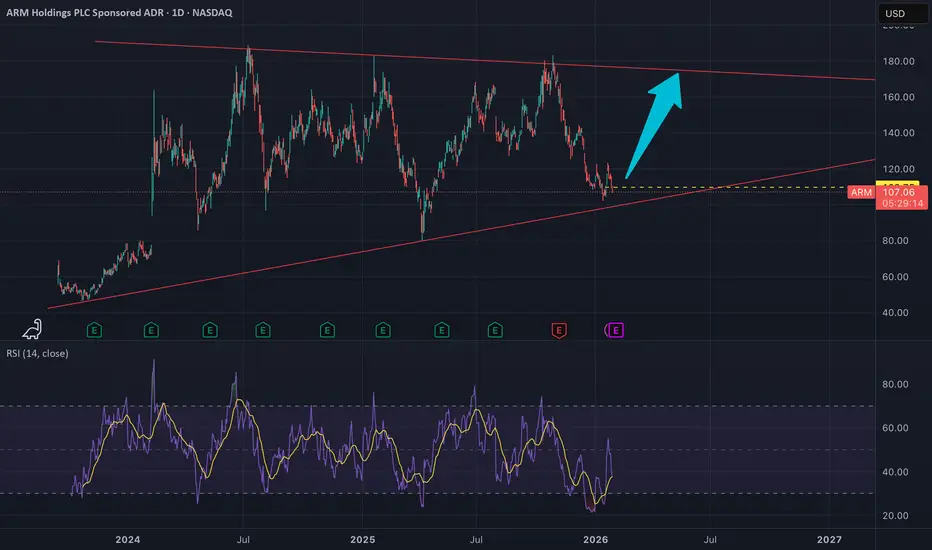The width and height of the screenshot is (932, 550).
Task: Open the magenta upcoming earnings marker
Action: tap(615, 330)
